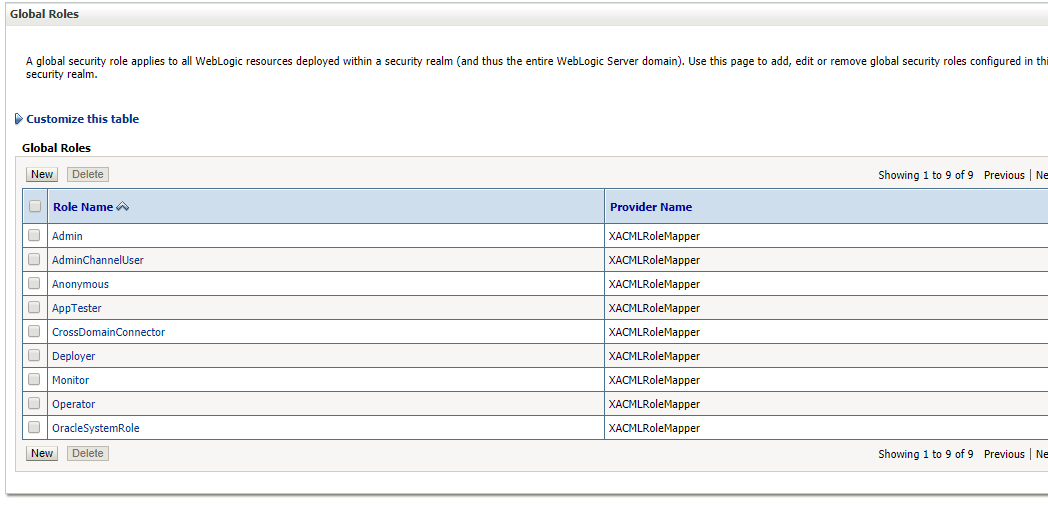
Task: Open the AppTester role link
Action: pos(77,308)
